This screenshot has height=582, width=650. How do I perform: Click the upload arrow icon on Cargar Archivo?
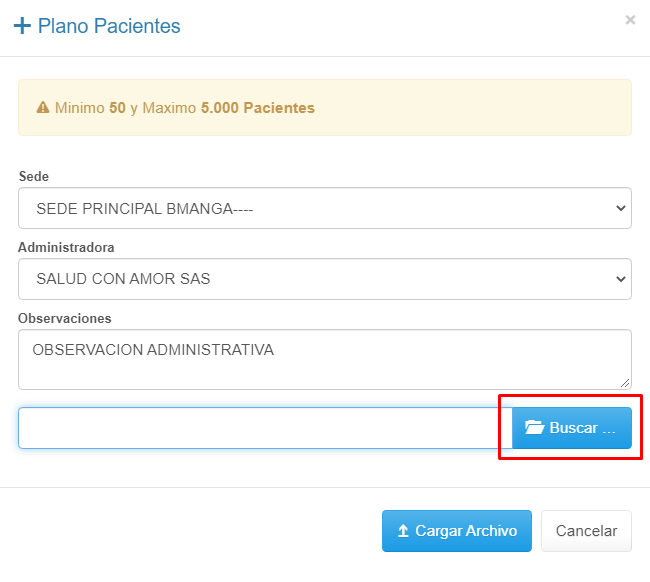pyautogui.click(x=403, y=531)
